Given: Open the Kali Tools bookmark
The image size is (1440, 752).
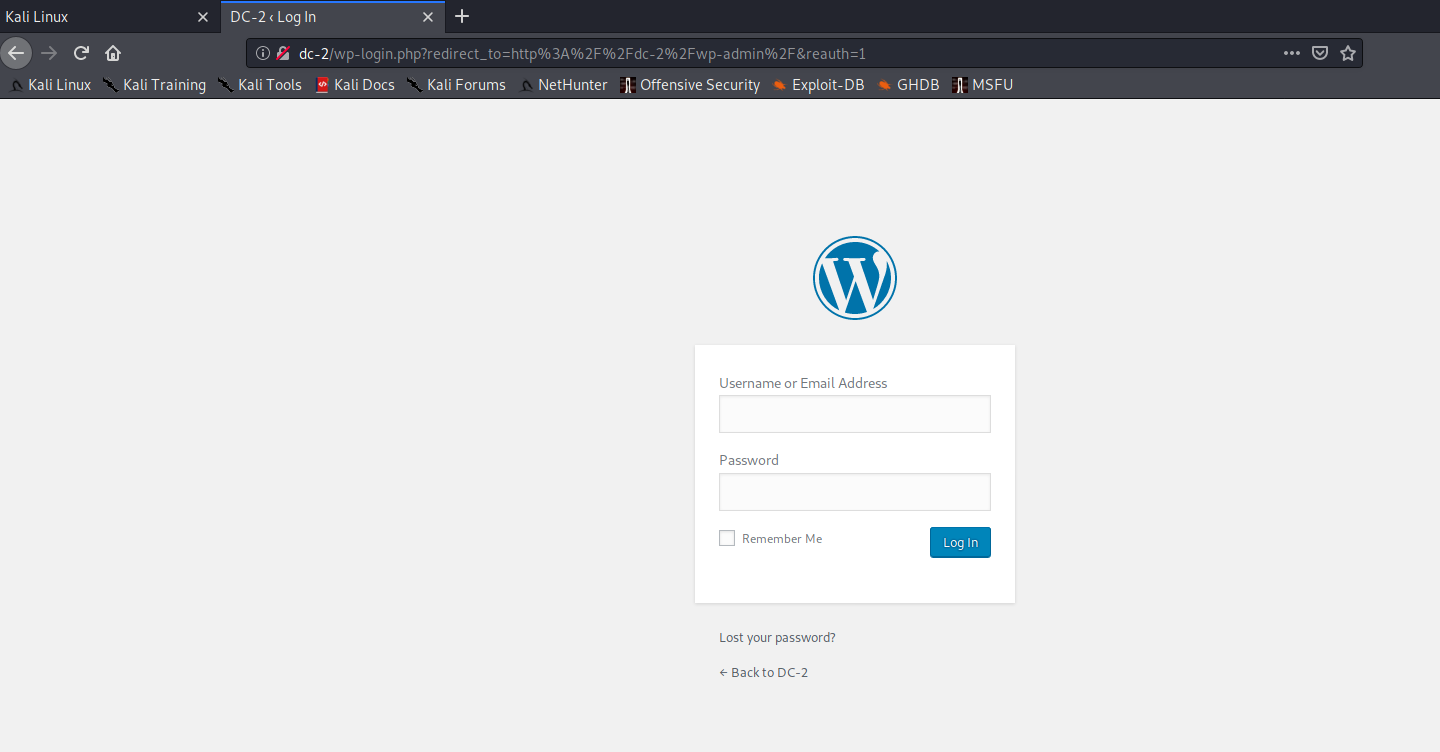Looking at the screenshot, I should (x=259, y=85).
